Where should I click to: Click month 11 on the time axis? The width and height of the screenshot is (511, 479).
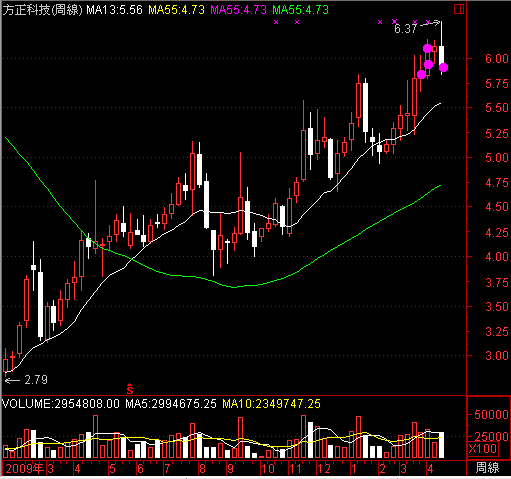coord(295,469)
